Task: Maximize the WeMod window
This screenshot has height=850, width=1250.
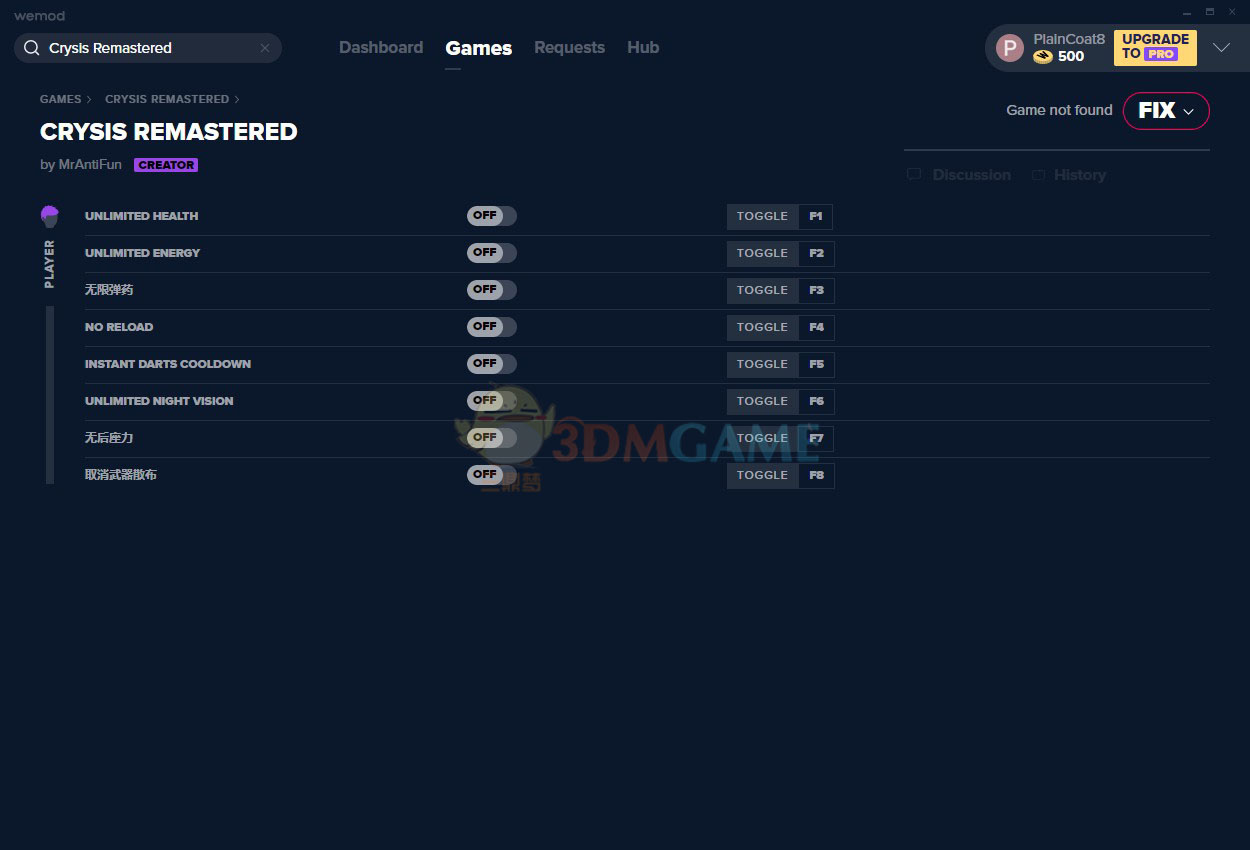Action: tap(1210, 12)
